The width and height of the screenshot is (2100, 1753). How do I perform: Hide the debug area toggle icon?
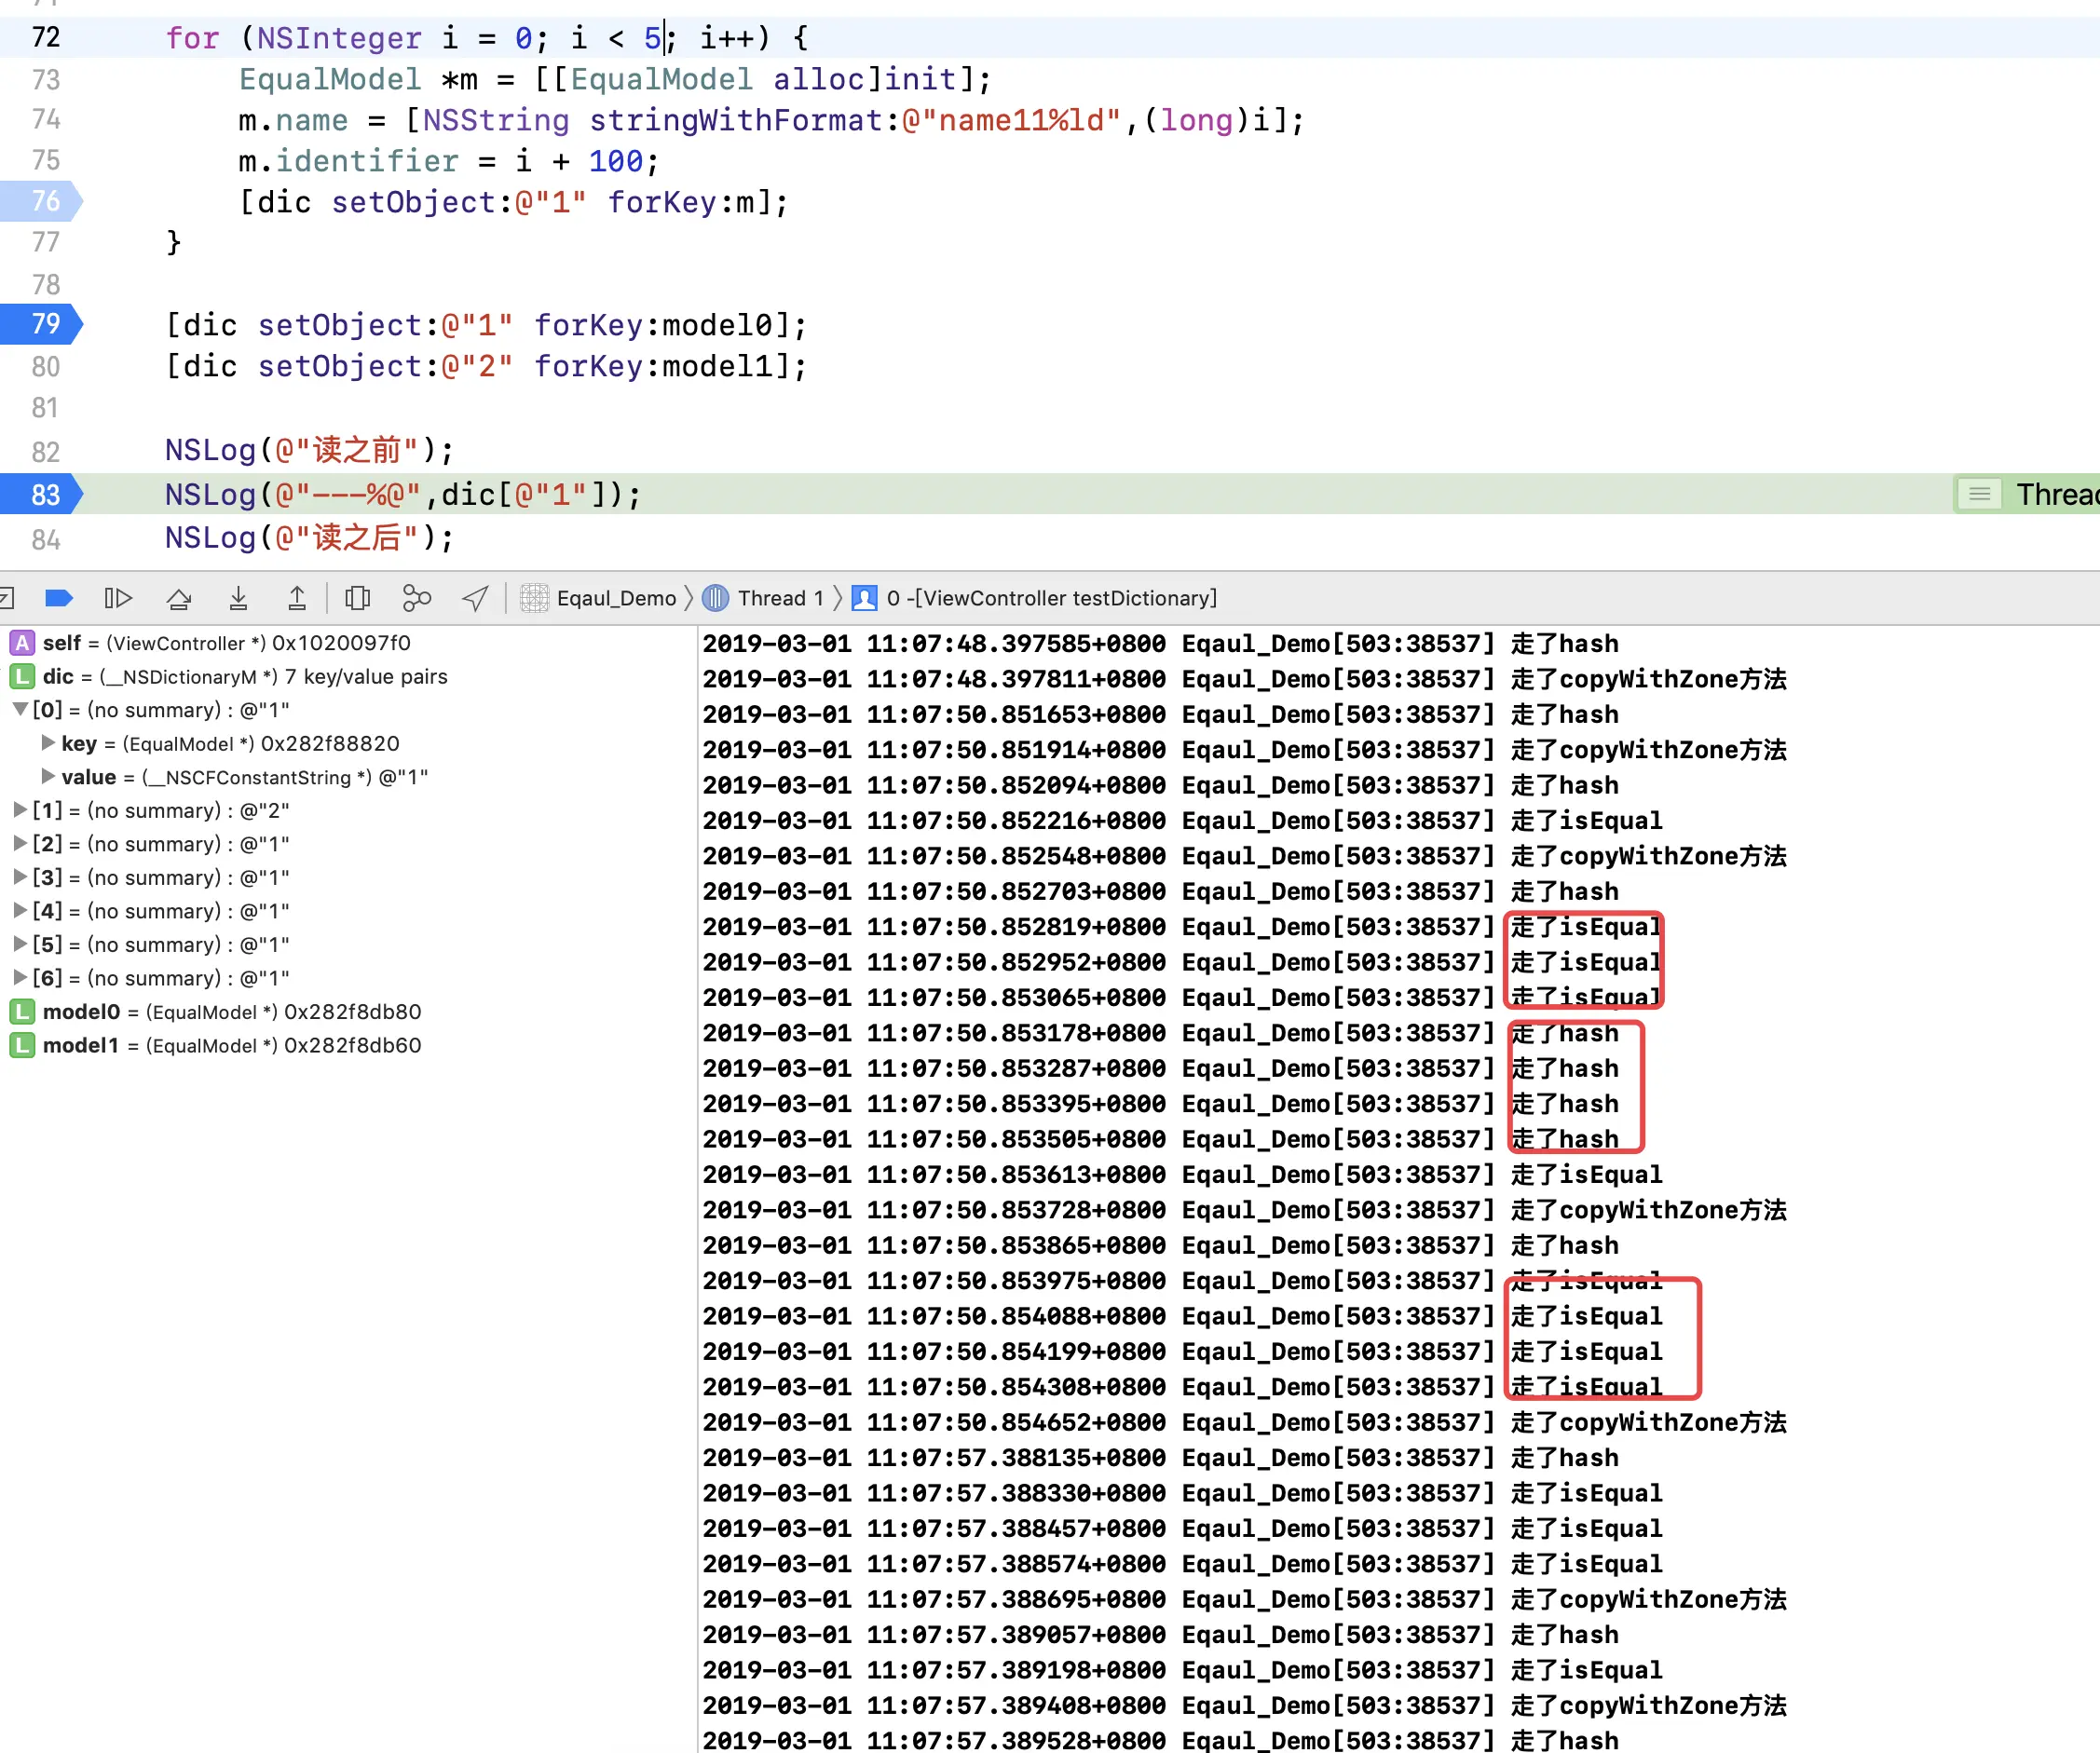6,598
